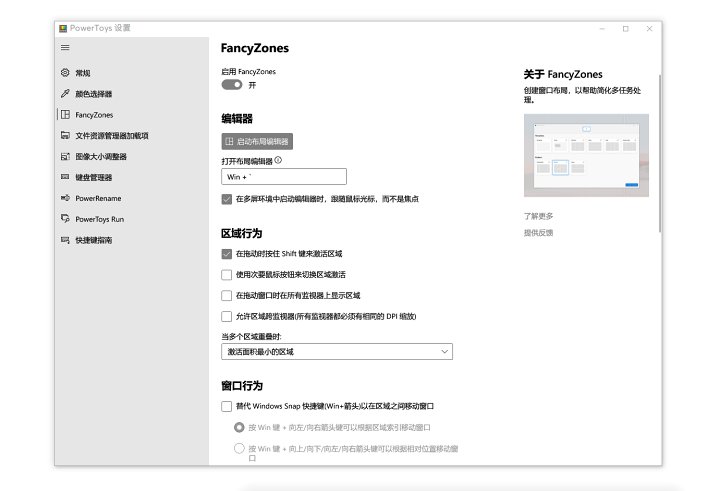
Task: Select the 颜色选择器 eyedropper icon
Action: click(66, 94)
